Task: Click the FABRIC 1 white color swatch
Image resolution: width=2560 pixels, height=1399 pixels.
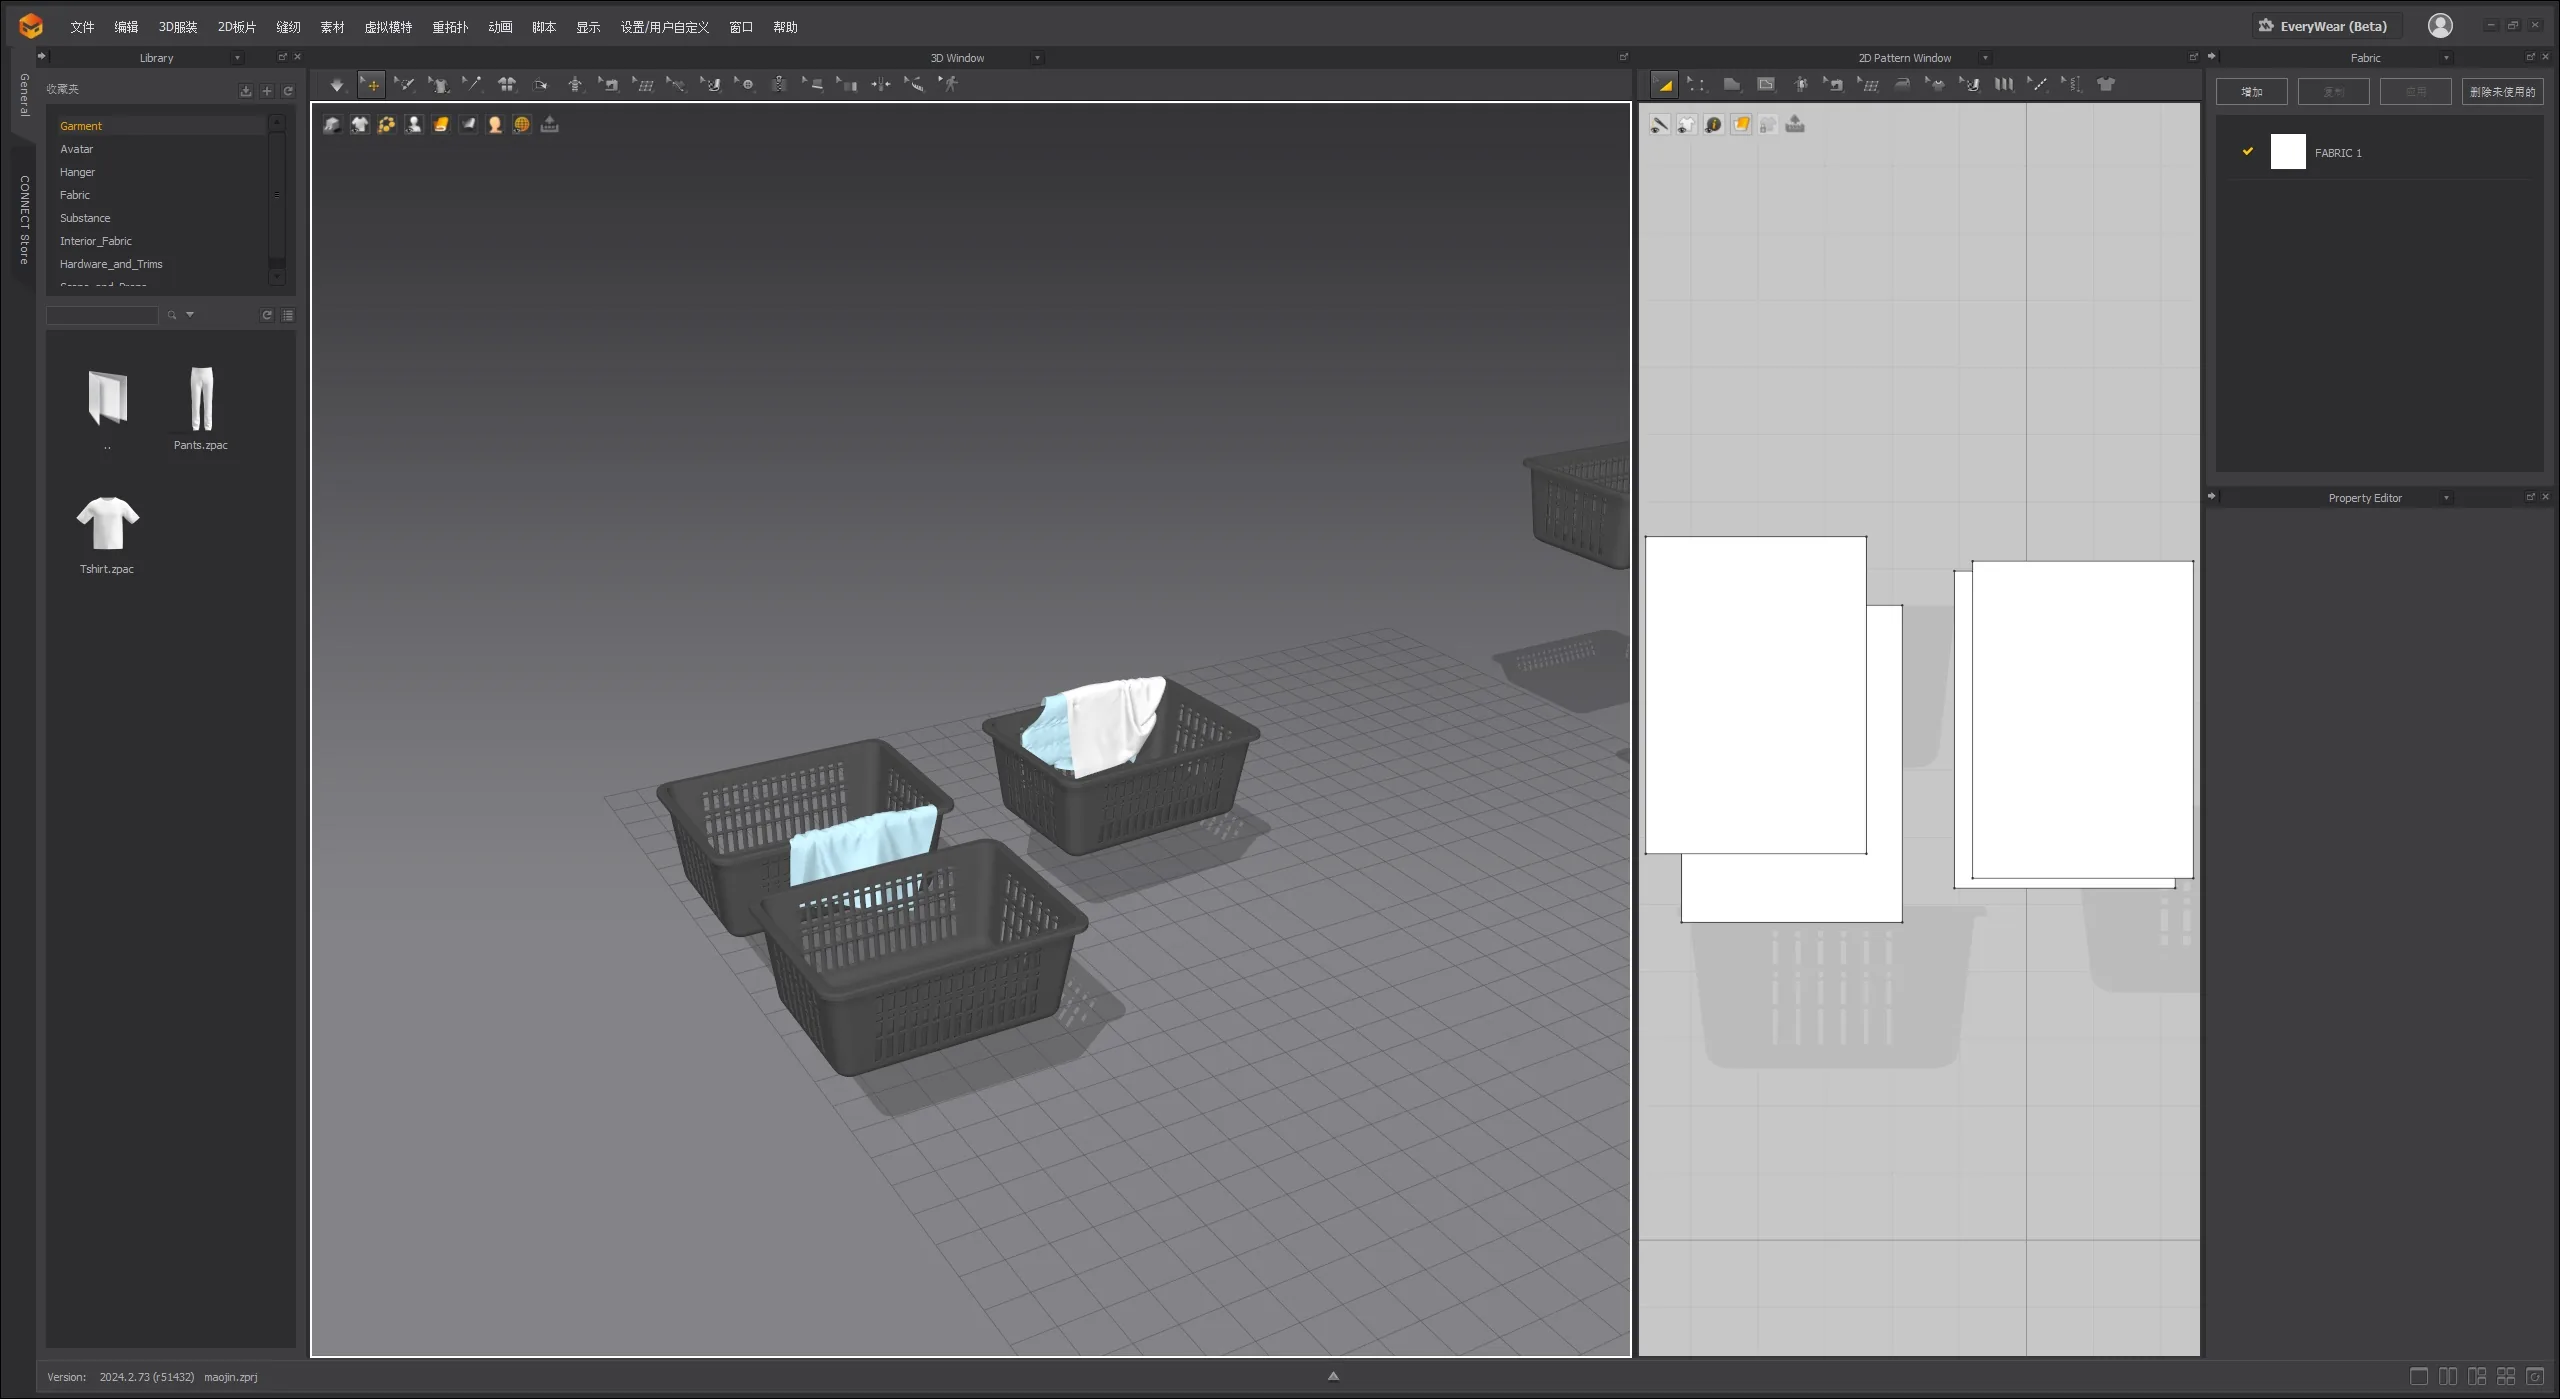Action: tap(2288, 152)
